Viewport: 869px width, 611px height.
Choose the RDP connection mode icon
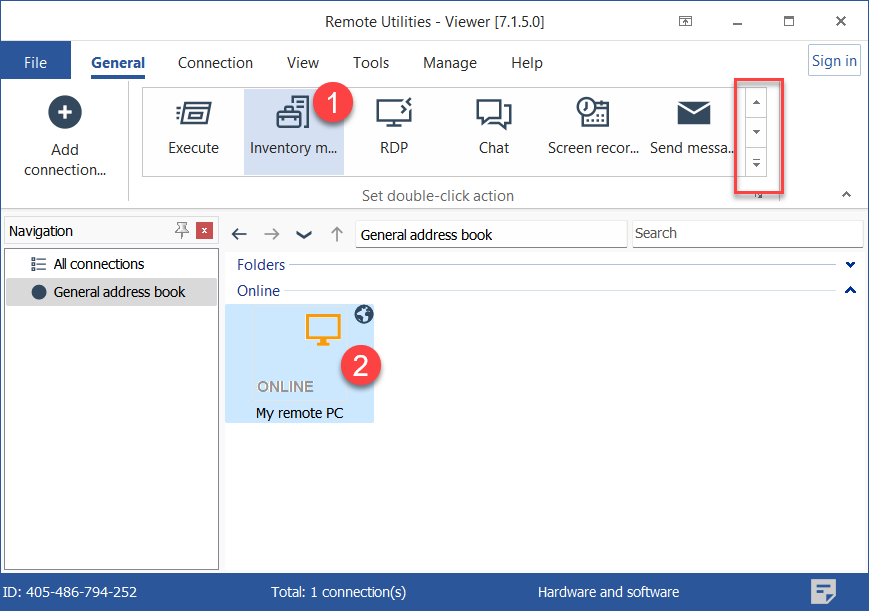click(x=393, y=114)
